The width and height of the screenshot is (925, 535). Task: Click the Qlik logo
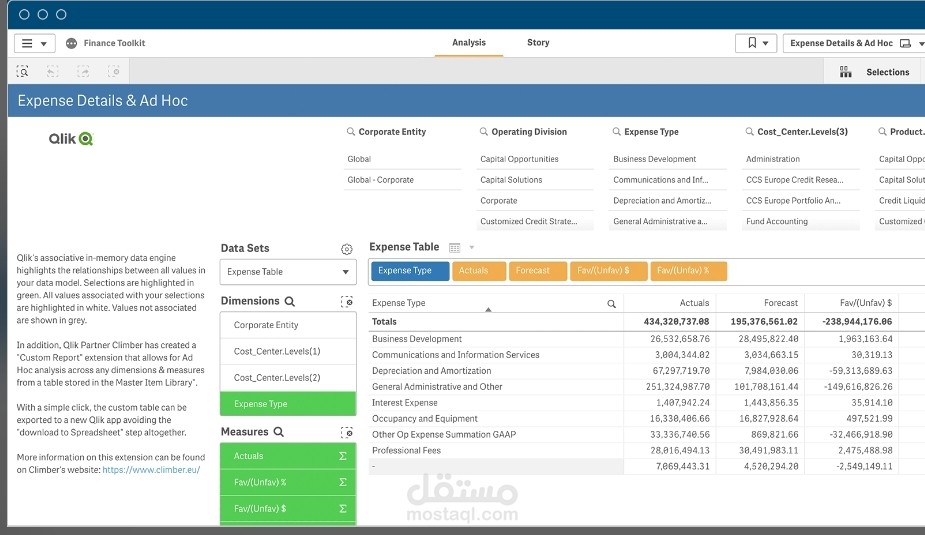click(x=71, y=139)
